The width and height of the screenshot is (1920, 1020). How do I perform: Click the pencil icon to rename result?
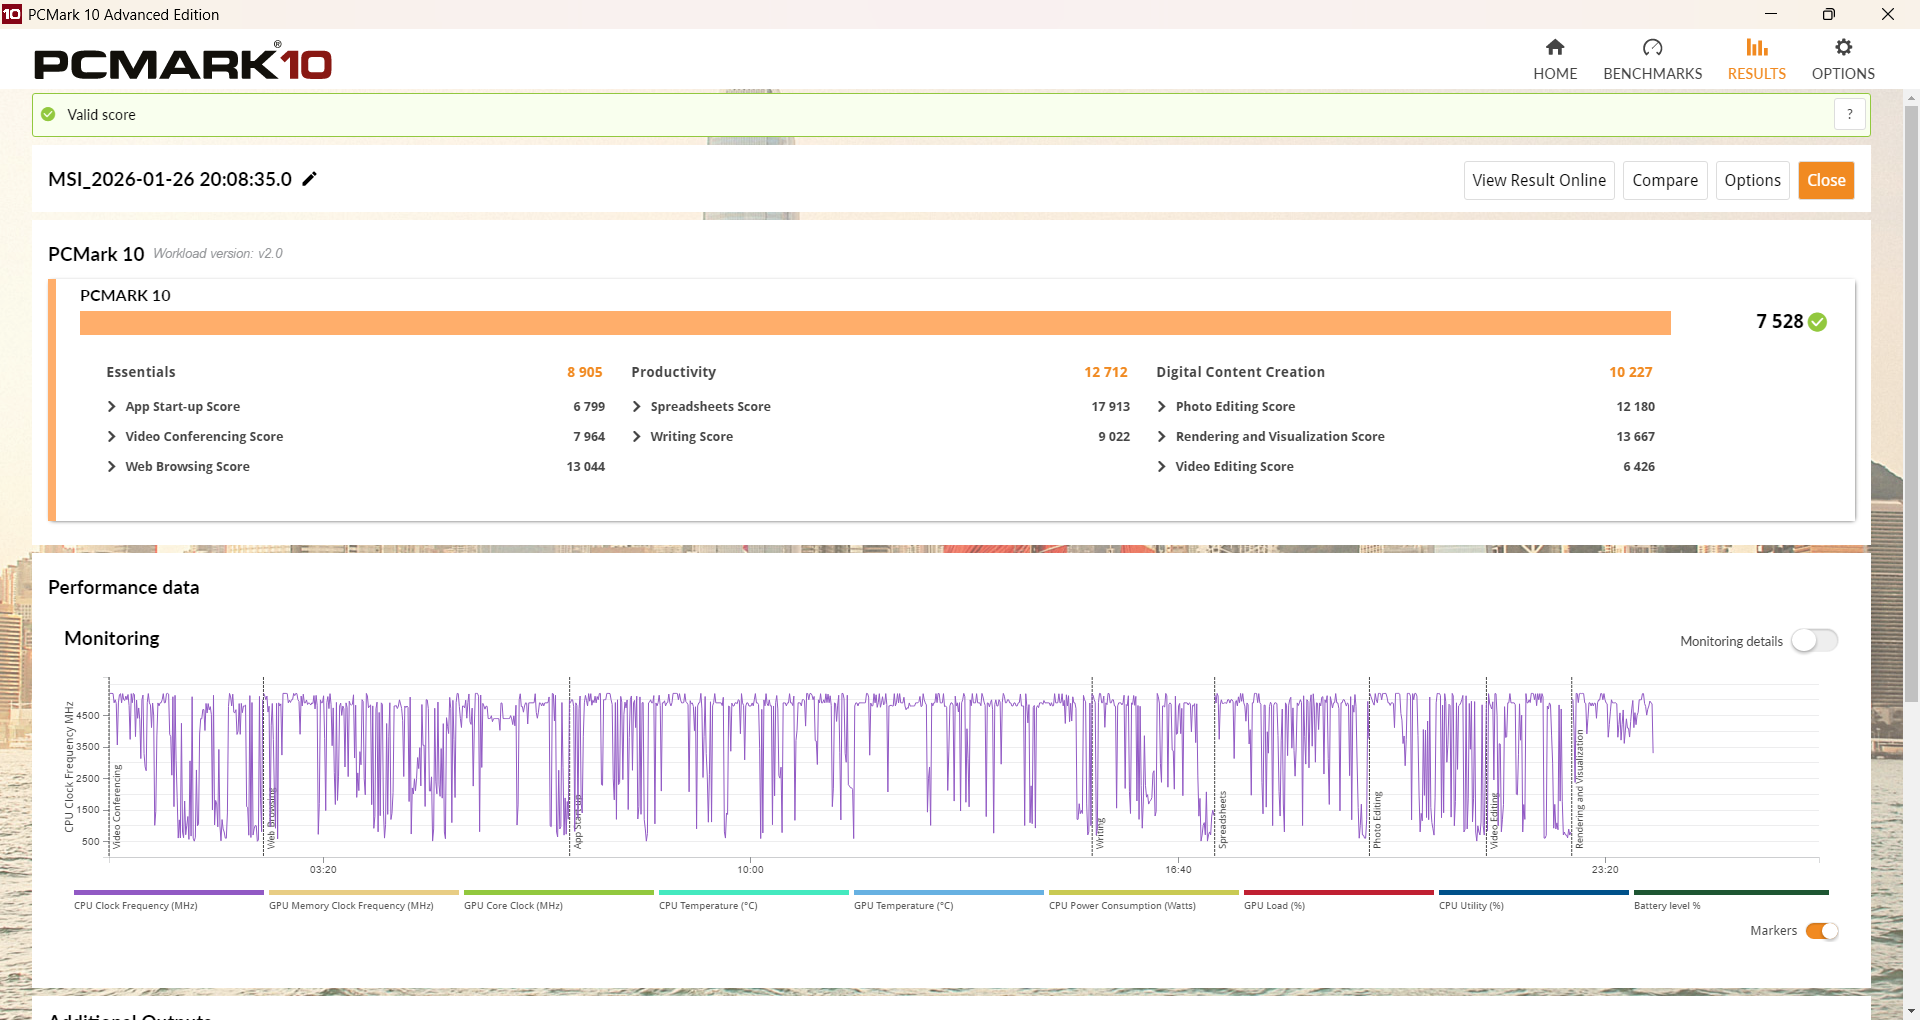point(310,179)
